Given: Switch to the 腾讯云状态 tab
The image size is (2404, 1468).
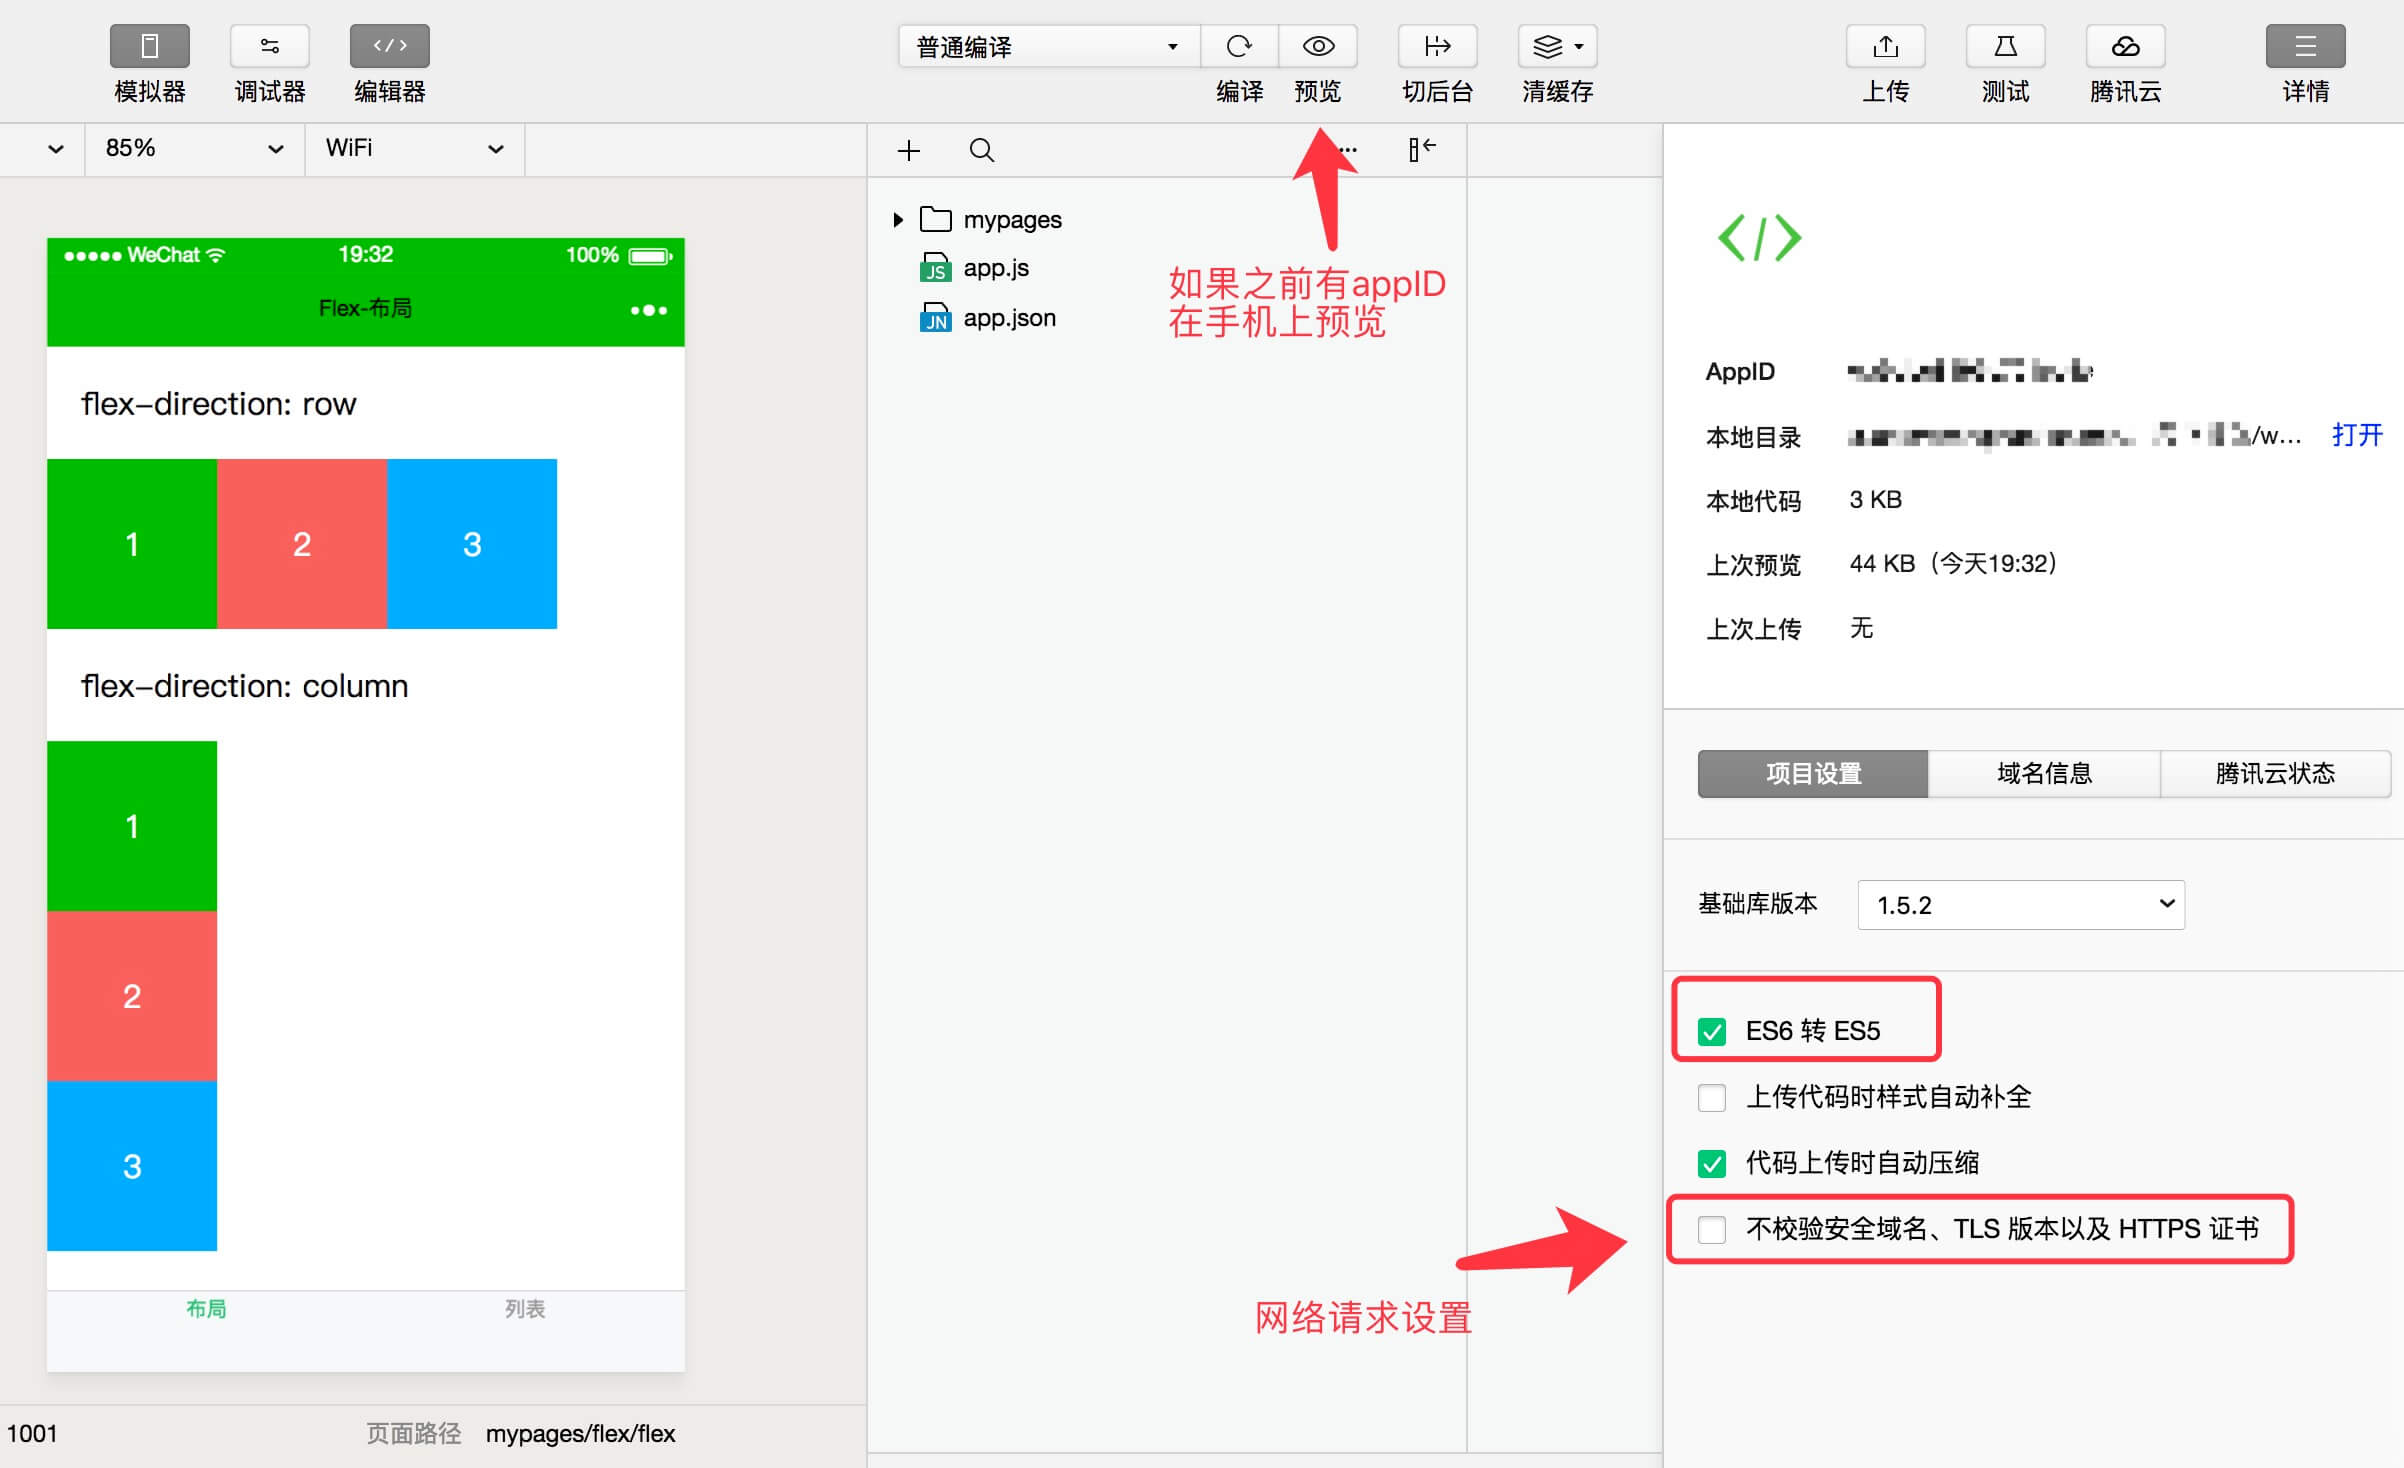Looking at the screenshot, I should click(x=2275, y=773).
